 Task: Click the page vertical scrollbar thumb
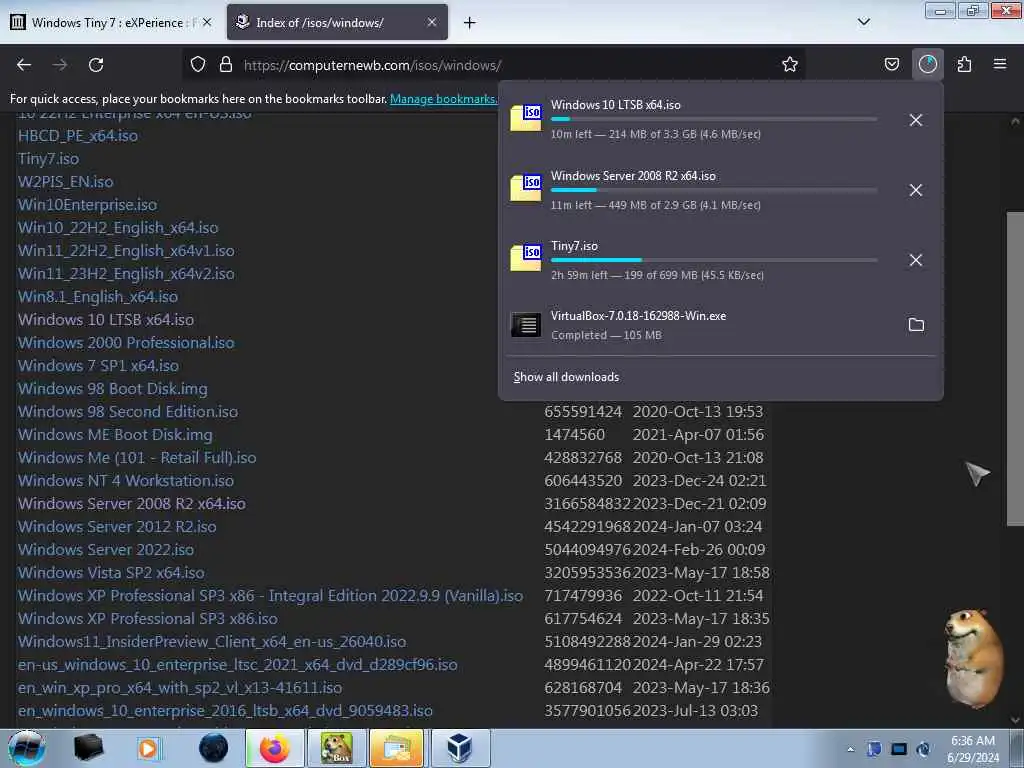click(x=1015, y=368)
